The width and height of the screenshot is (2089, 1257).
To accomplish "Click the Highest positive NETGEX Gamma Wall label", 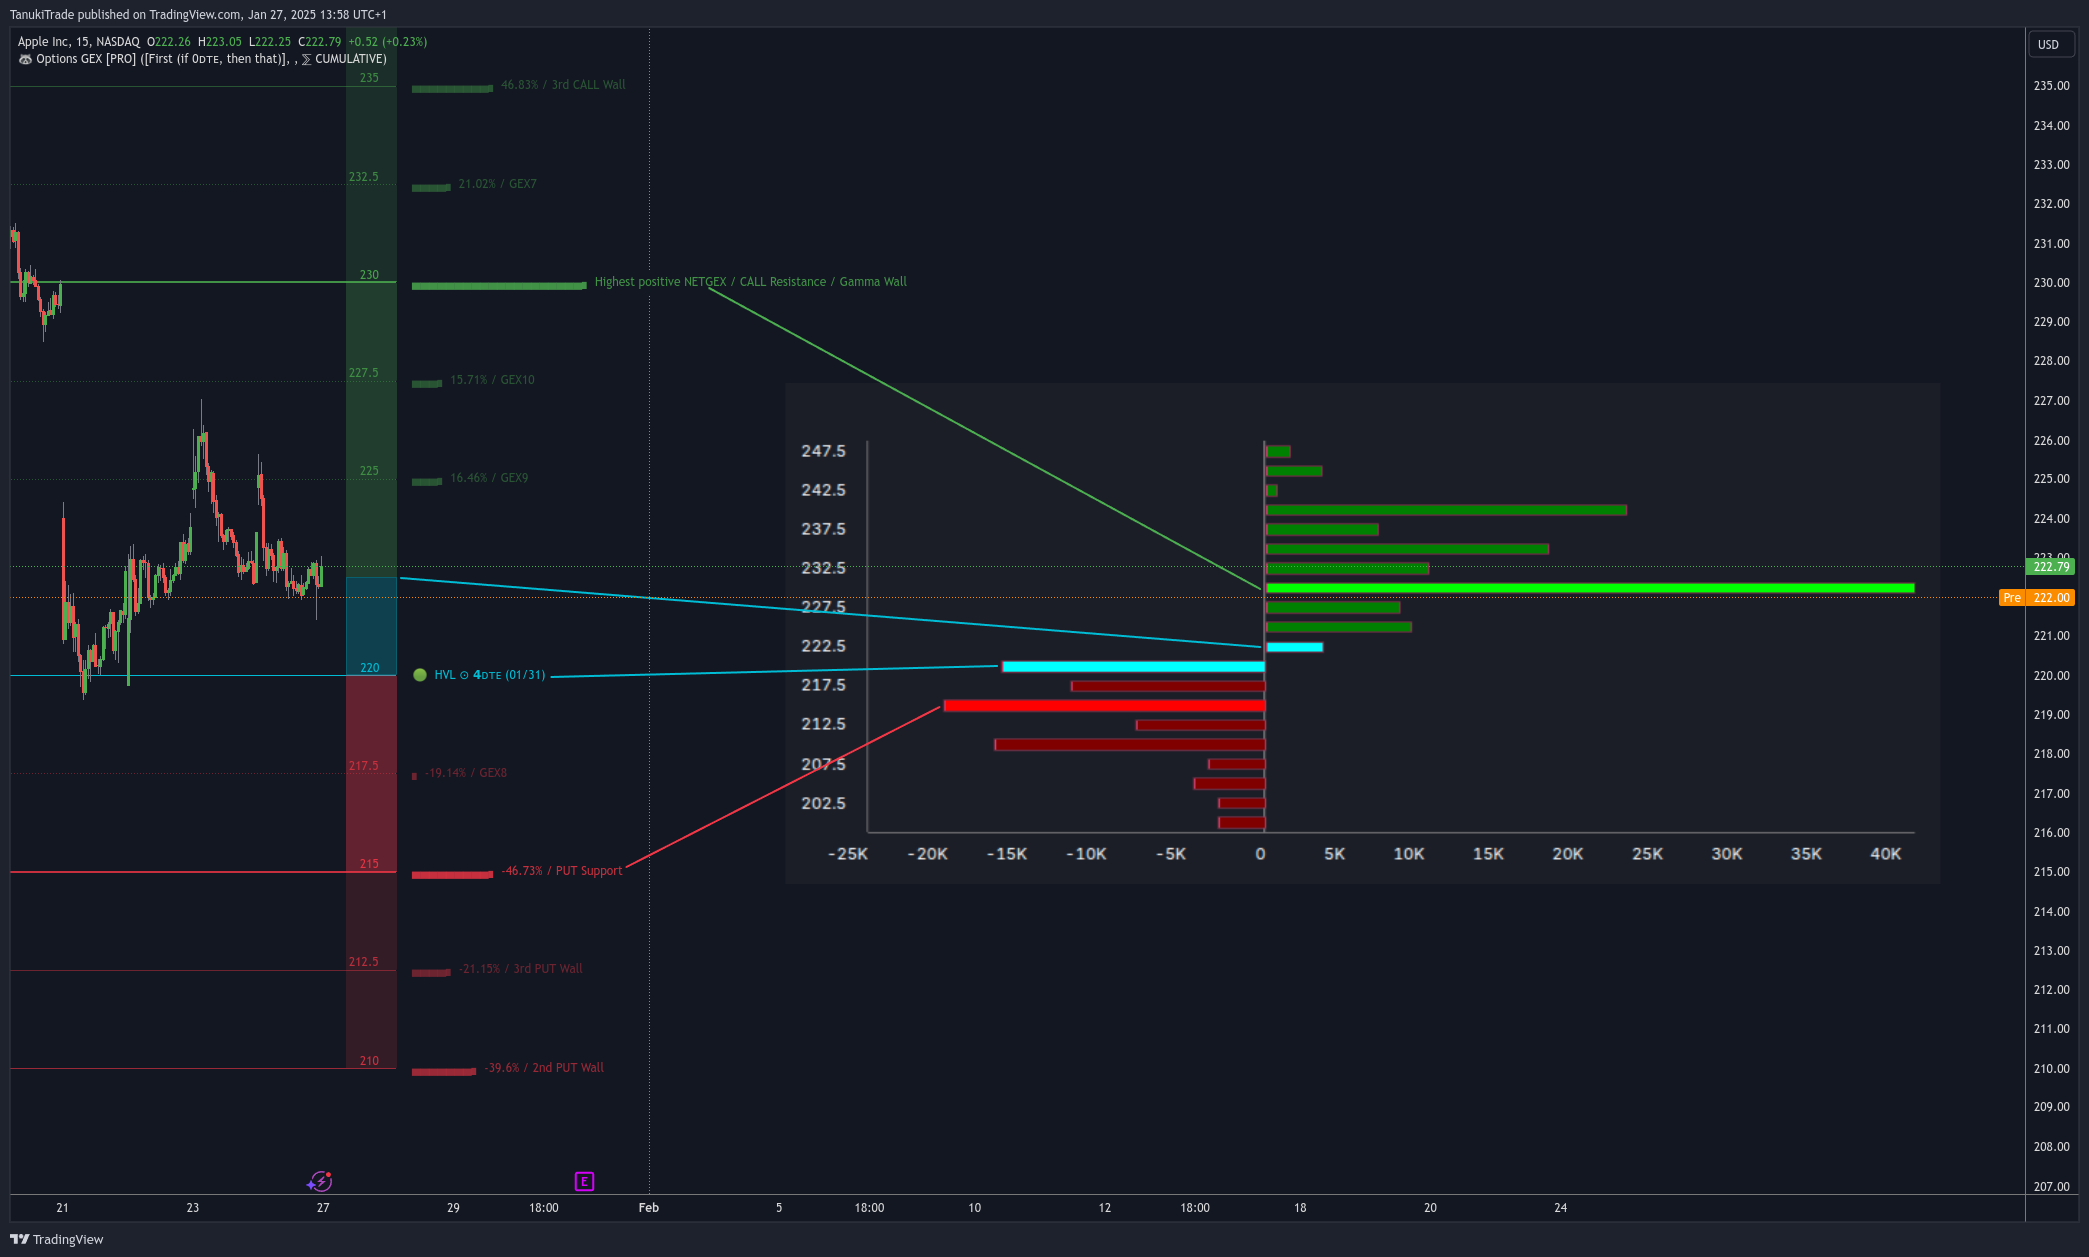I will [x=751, y=282].
